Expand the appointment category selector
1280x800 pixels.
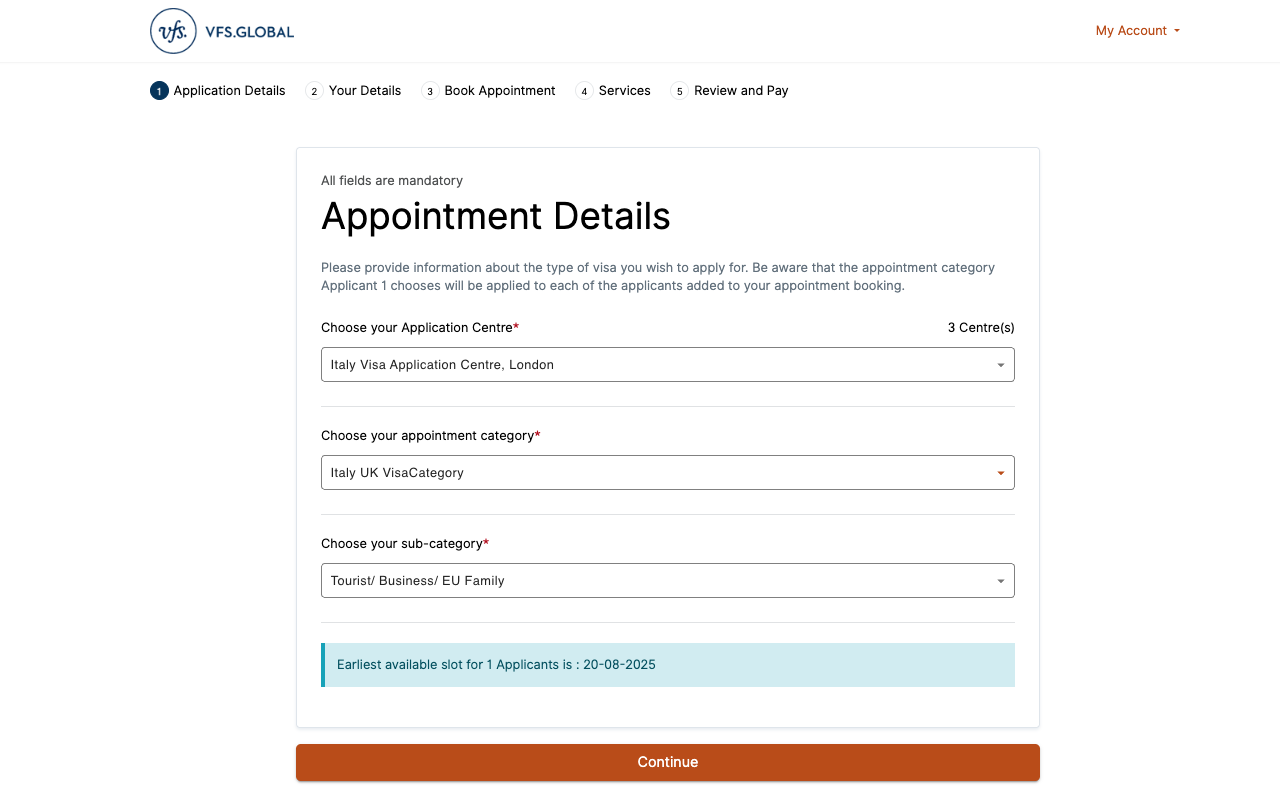point(667,472)
